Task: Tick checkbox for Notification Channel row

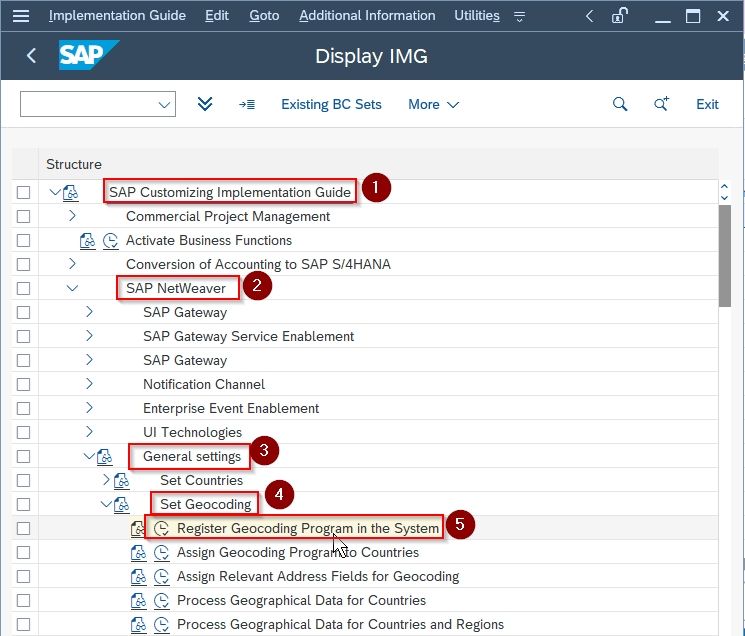Action: pyautogui.click(x=23, y=384)
